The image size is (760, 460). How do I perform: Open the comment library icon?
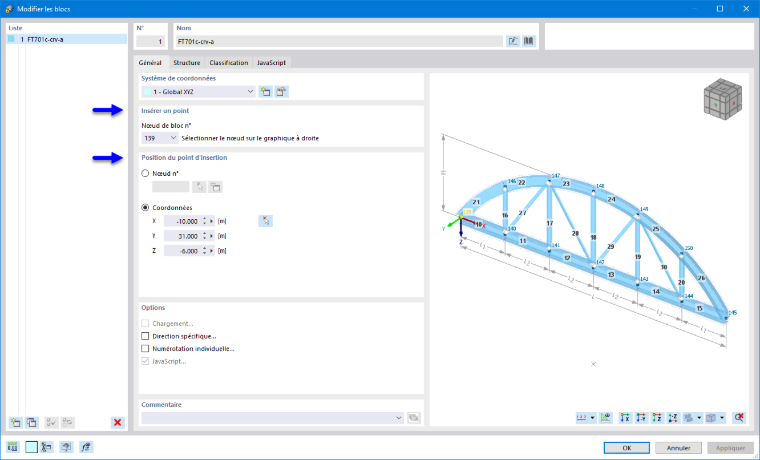click(413, 418)
